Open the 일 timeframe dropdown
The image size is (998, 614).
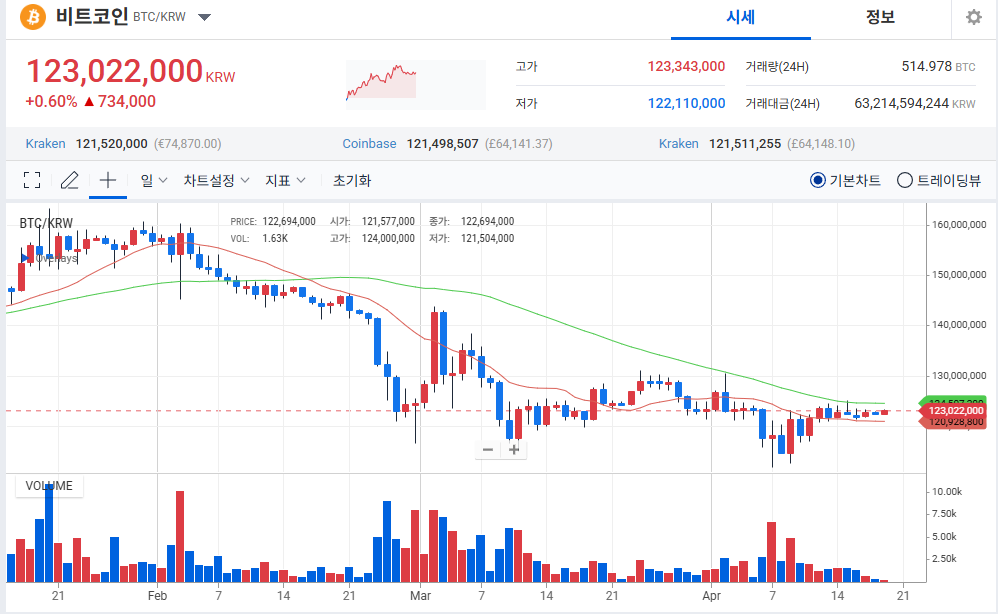pos(153,180)
